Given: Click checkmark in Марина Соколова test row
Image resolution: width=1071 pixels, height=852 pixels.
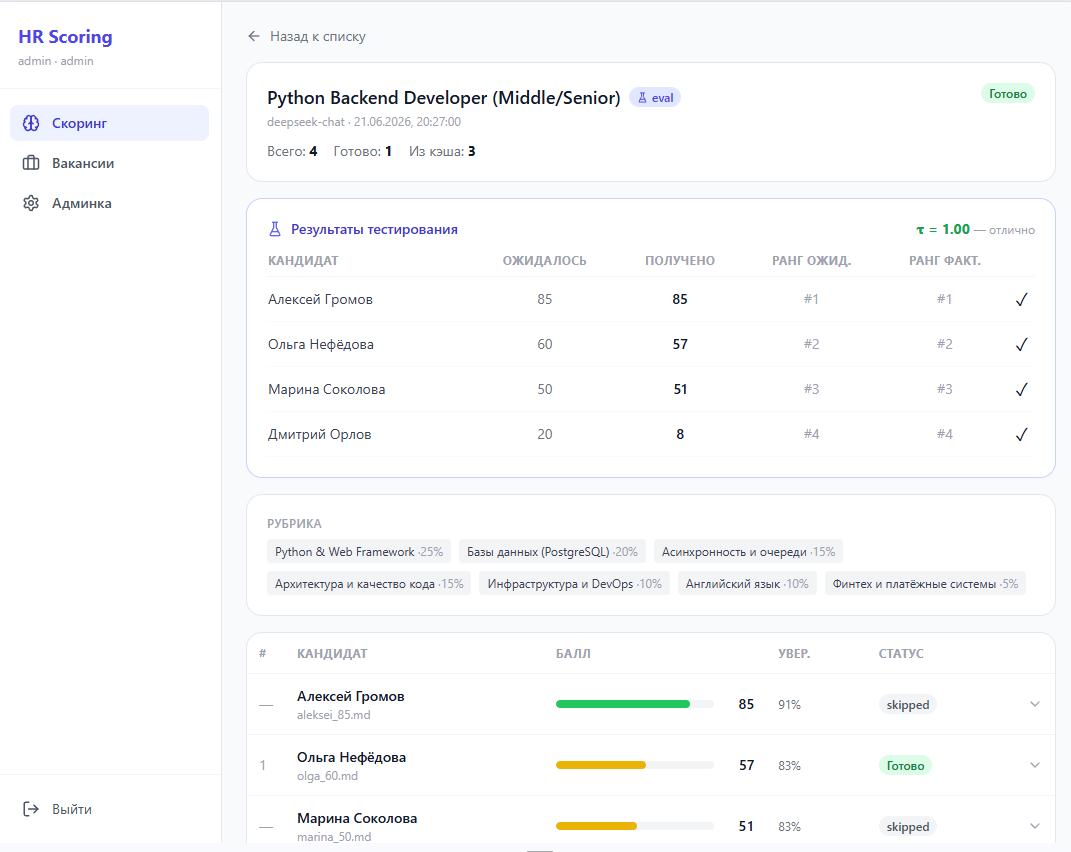Looking at the screenshot, I should (1021, 389).
